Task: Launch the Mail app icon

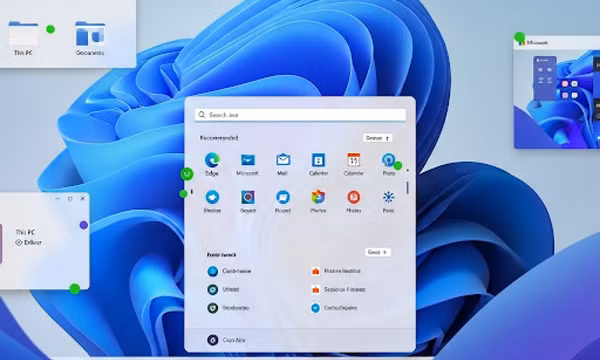Action: (283, 160)
